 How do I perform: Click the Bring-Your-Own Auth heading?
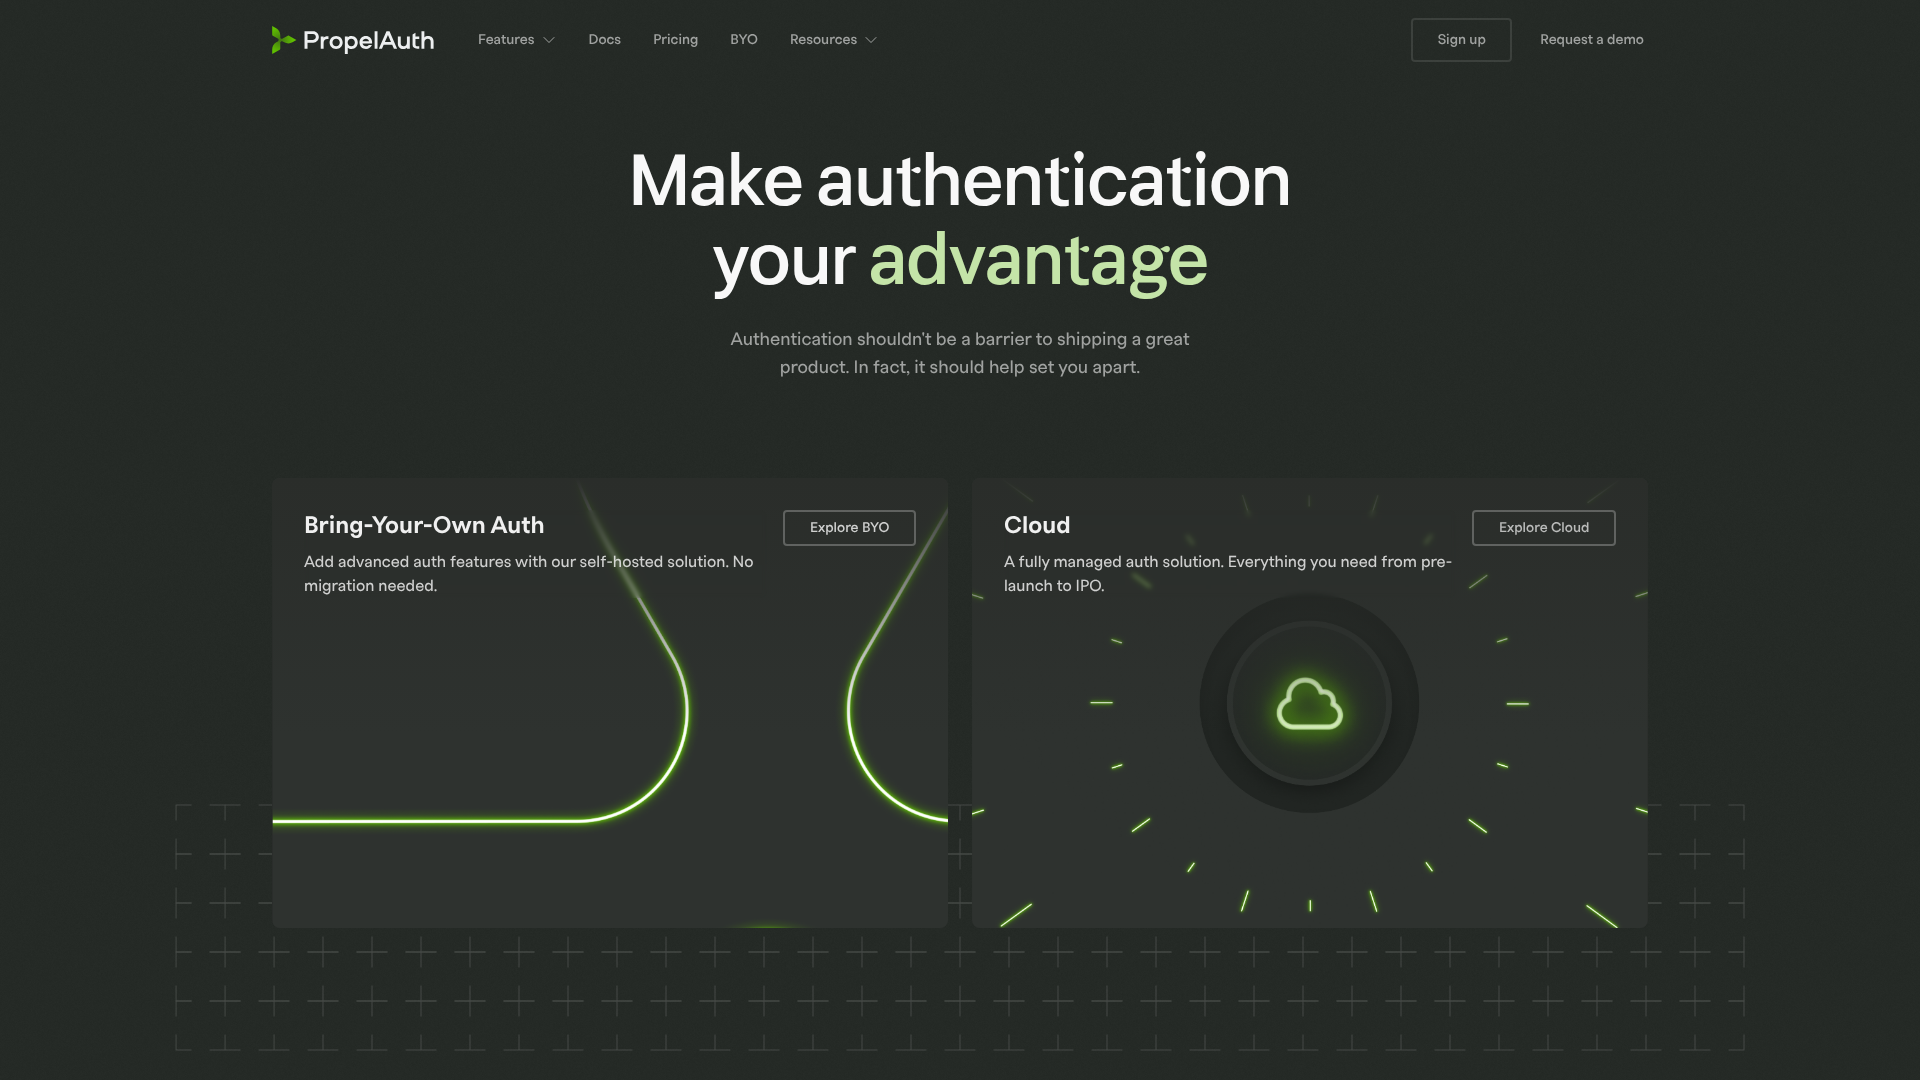tap(423, 525)
